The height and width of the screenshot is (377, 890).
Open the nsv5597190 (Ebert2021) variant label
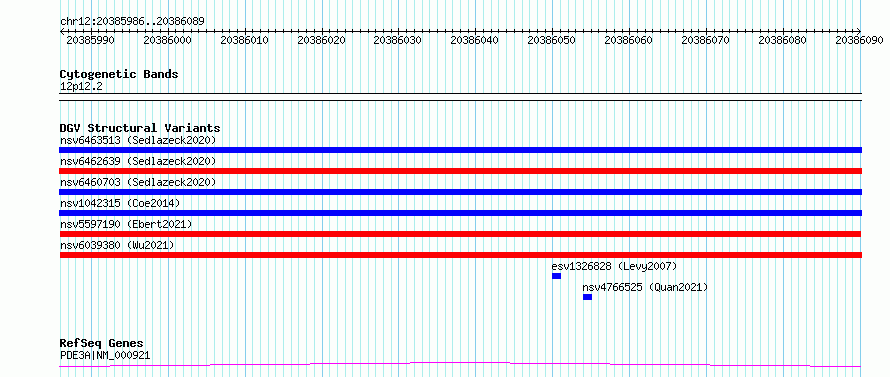(126, 224)
